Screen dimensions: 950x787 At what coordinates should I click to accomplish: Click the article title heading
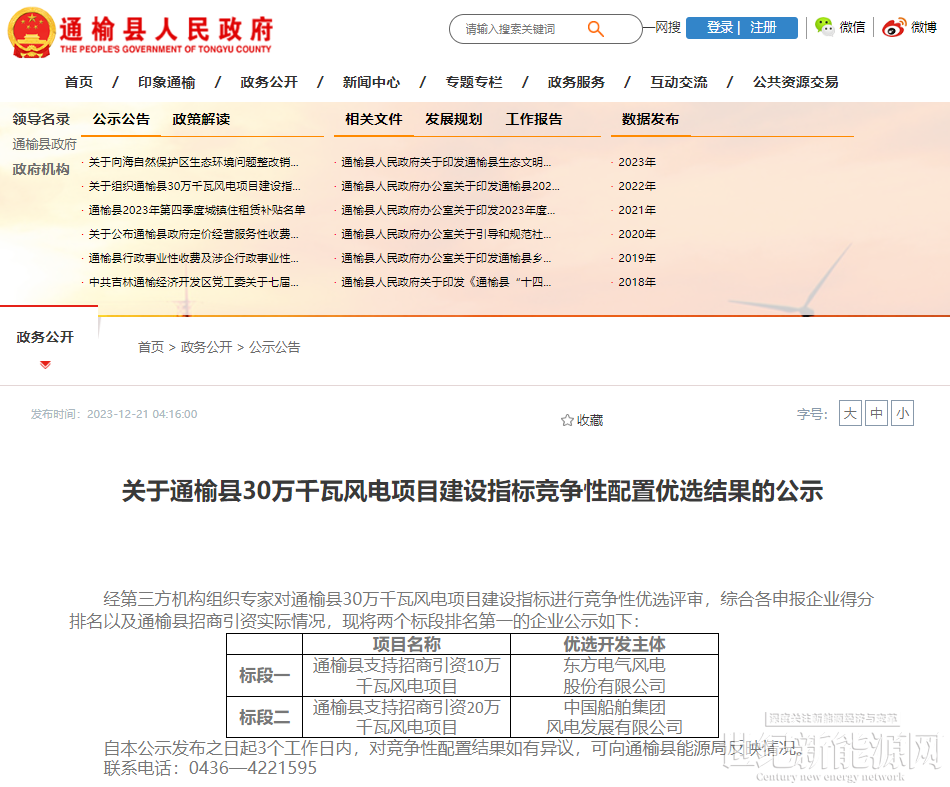pos(472,491)
